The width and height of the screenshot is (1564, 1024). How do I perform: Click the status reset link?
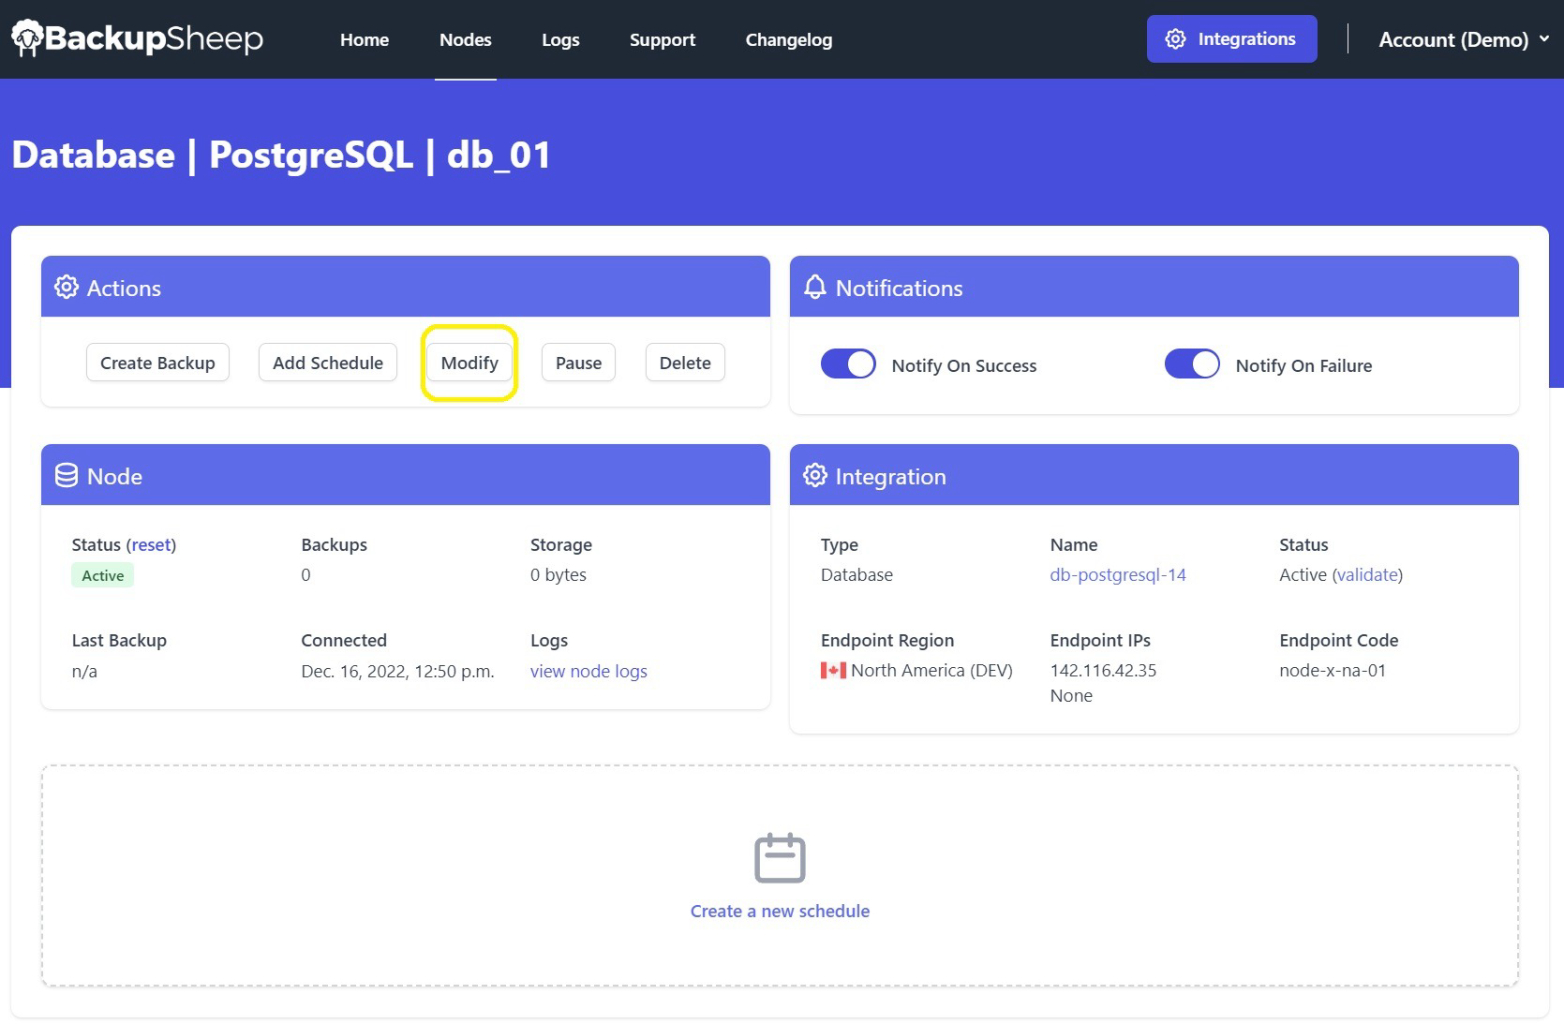point(151,545)
